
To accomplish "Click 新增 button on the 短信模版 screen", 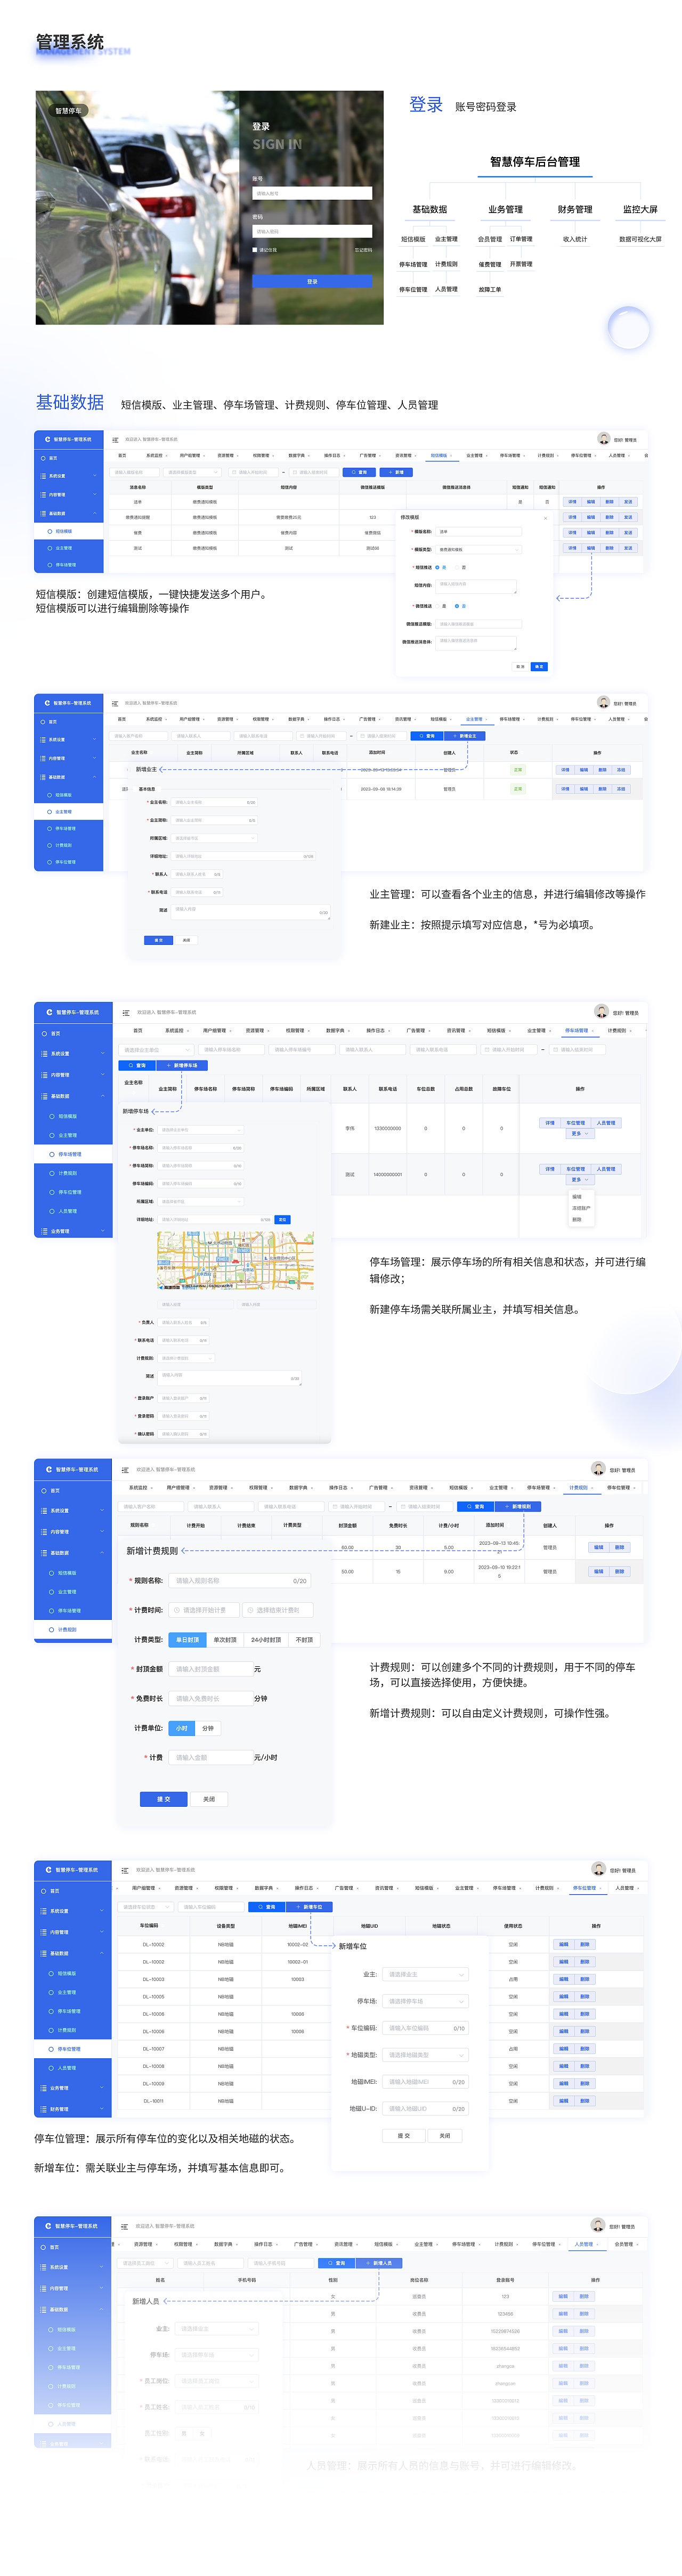I will (x=397, y=472).
